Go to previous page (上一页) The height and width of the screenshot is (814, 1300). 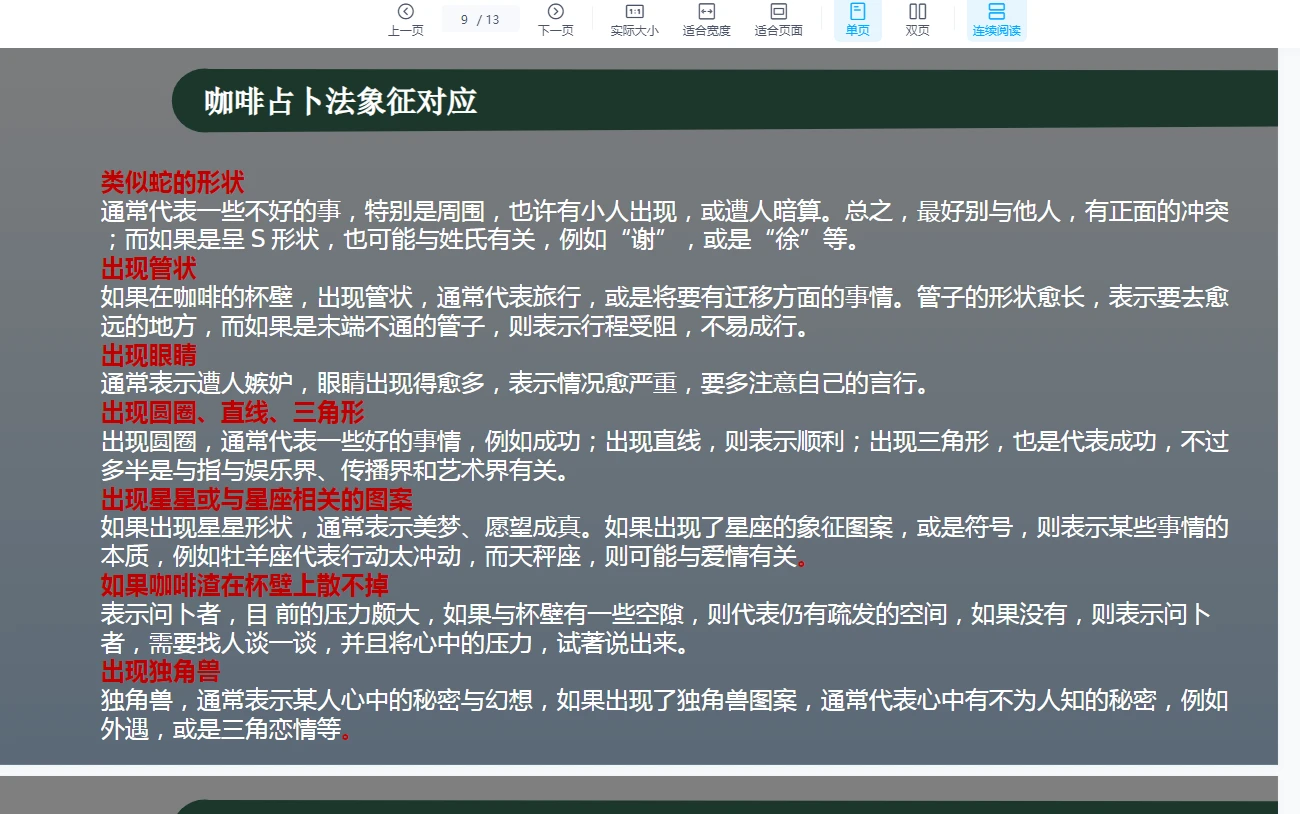pyautogui.click(x=405, y=20)
